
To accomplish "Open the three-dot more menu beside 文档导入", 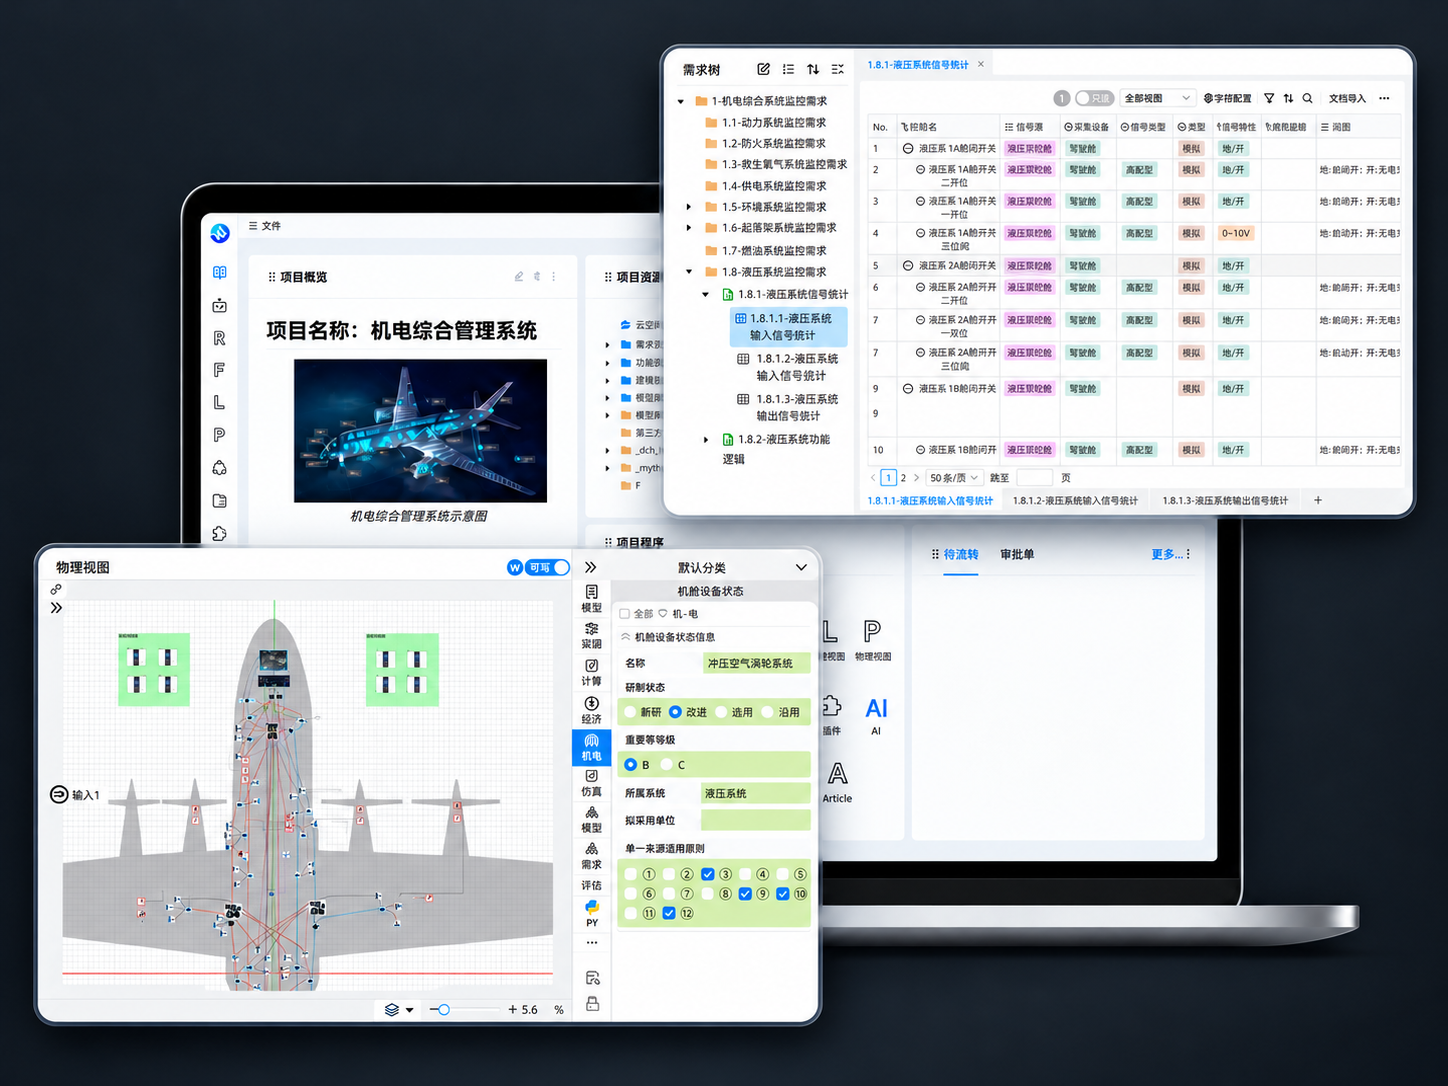I will point(1384,98).
